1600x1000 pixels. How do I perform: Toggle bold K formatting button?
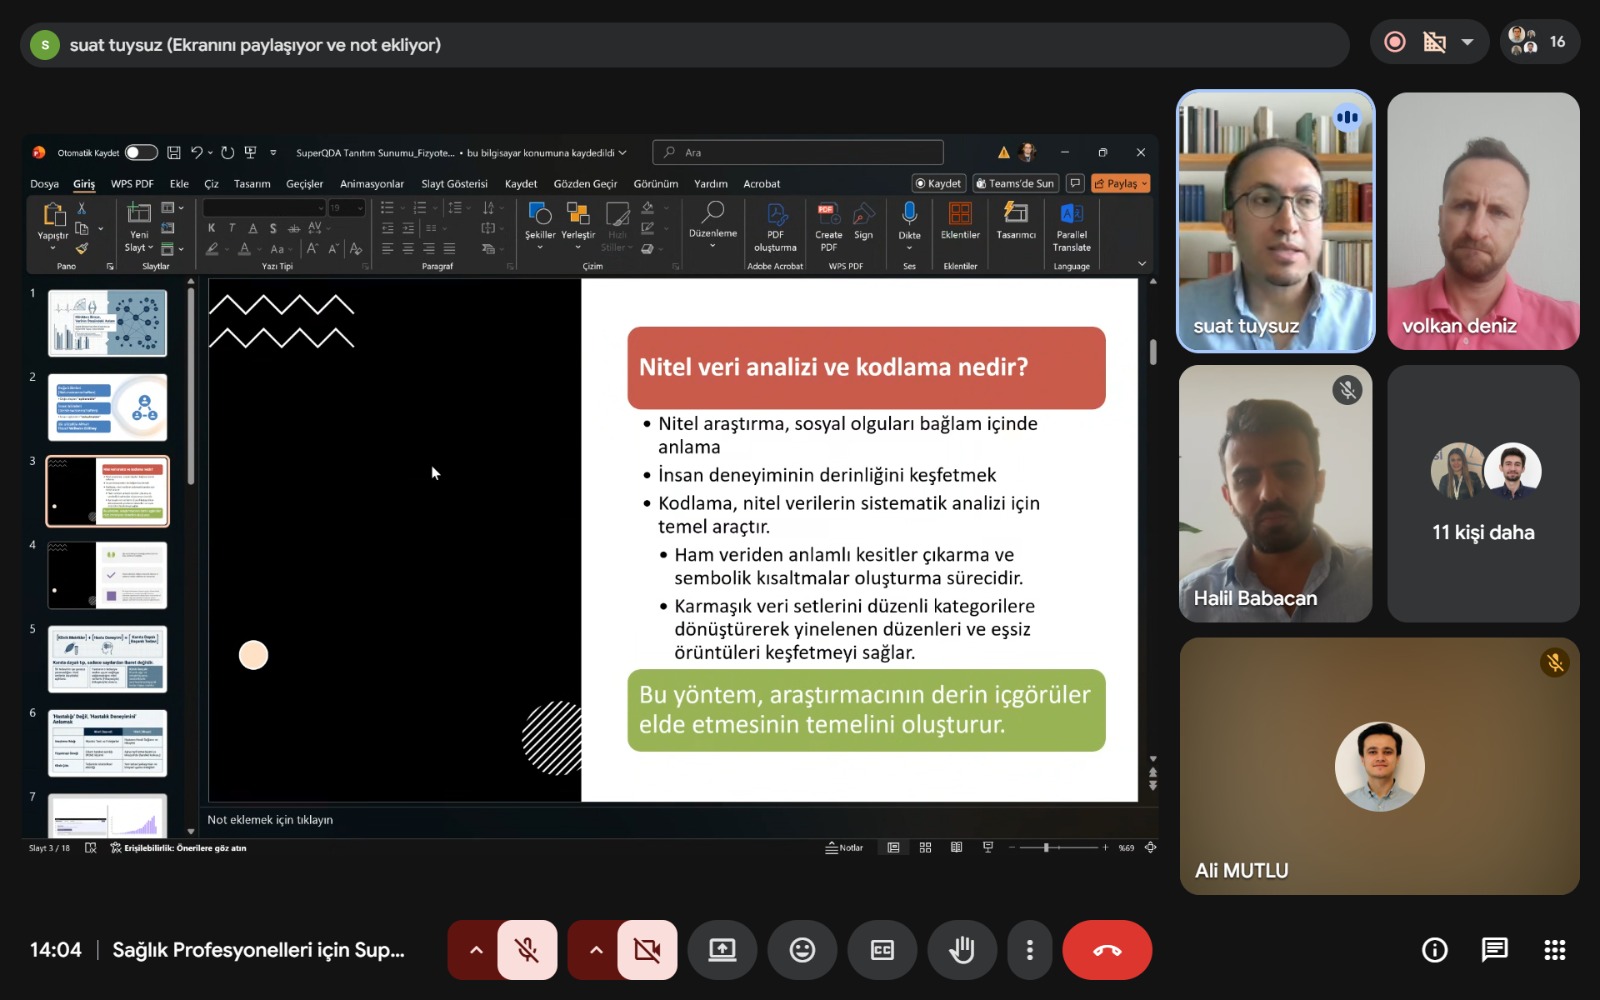pyautogui.click(x=211, y=228)
